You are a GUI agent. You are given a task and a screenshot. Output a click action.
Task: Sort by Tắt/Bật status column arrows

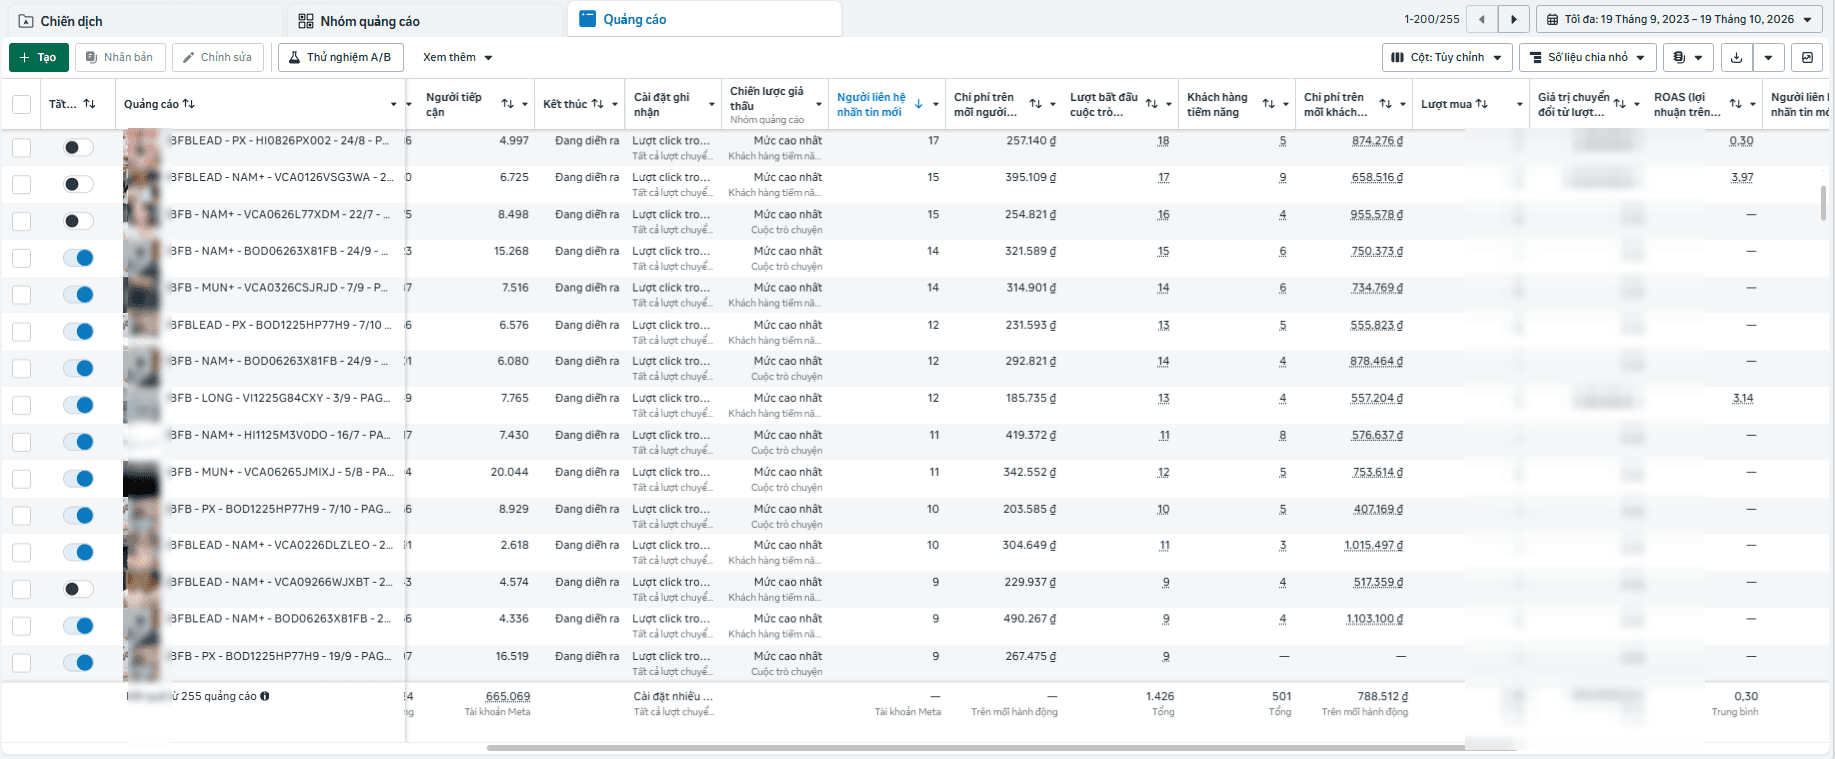click(89, 104)
